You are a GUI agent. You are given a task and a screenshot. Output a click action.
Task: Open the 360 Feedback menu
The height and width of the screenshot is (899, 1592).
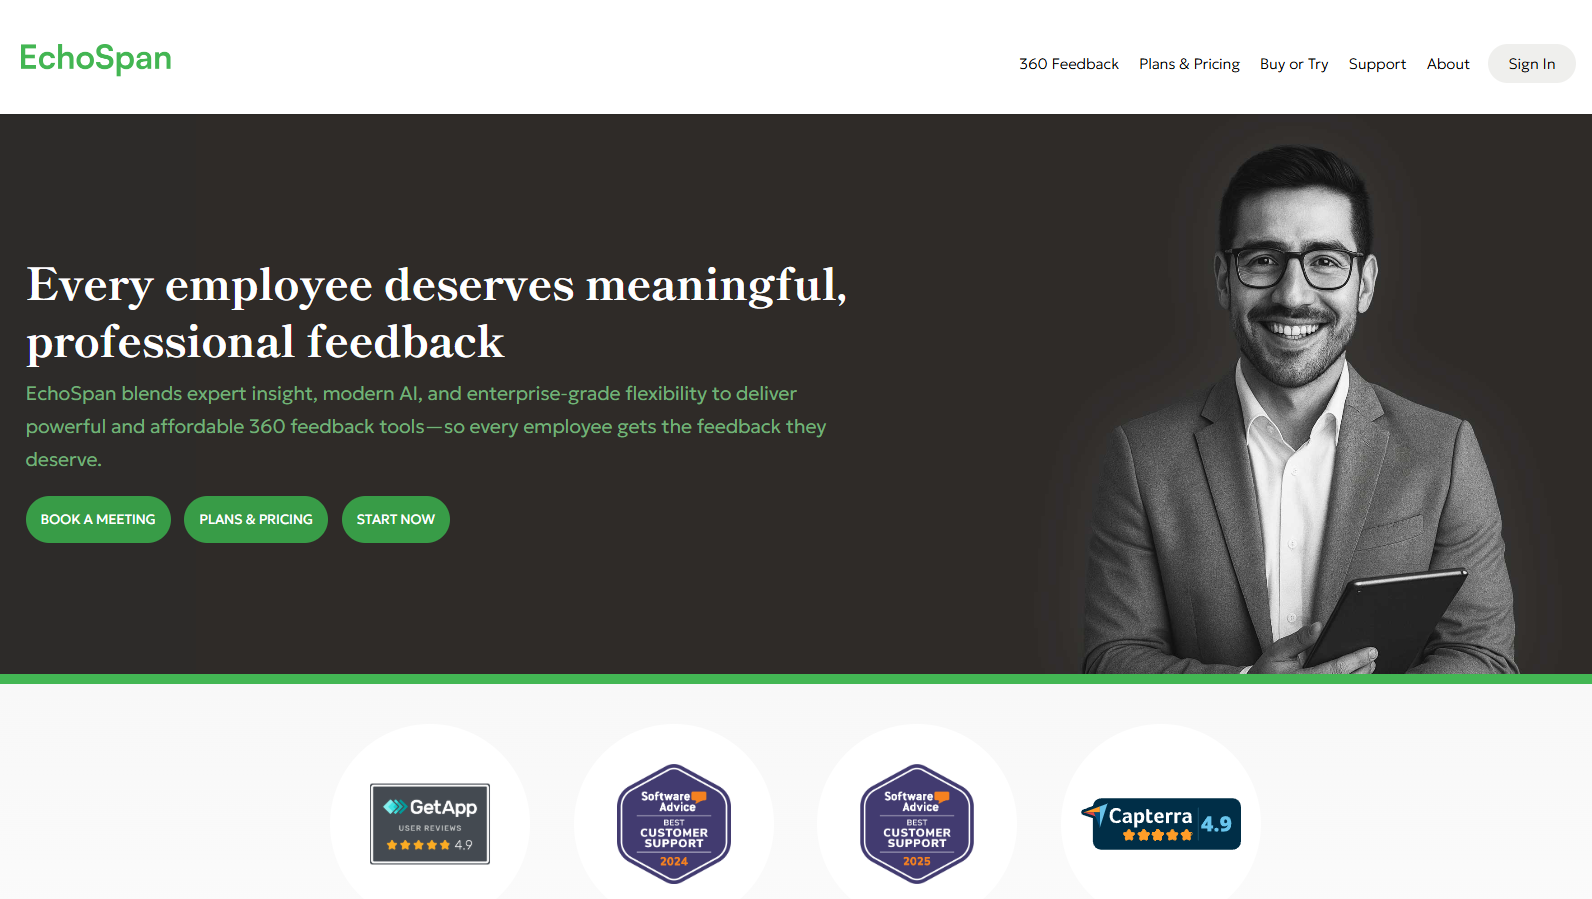(x=1069, y=64)
